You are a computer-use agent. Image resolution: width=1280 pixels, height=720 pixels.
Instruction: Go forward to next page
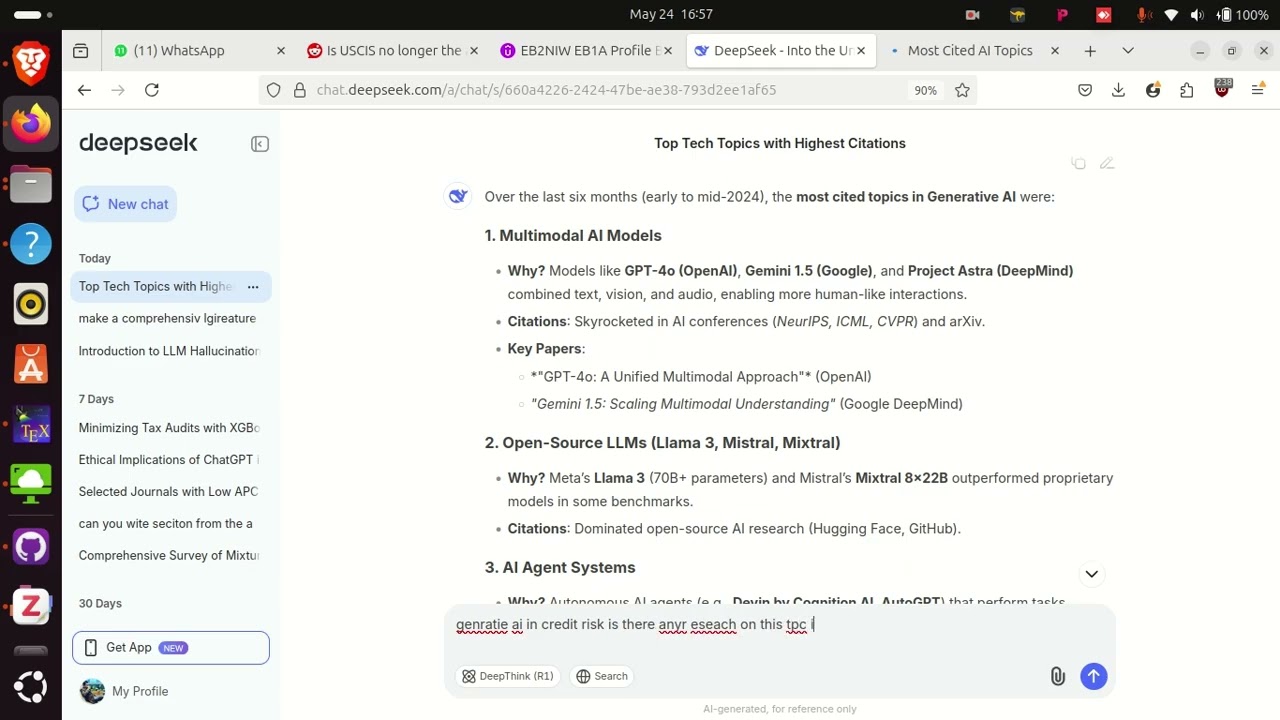pos(118,90)
